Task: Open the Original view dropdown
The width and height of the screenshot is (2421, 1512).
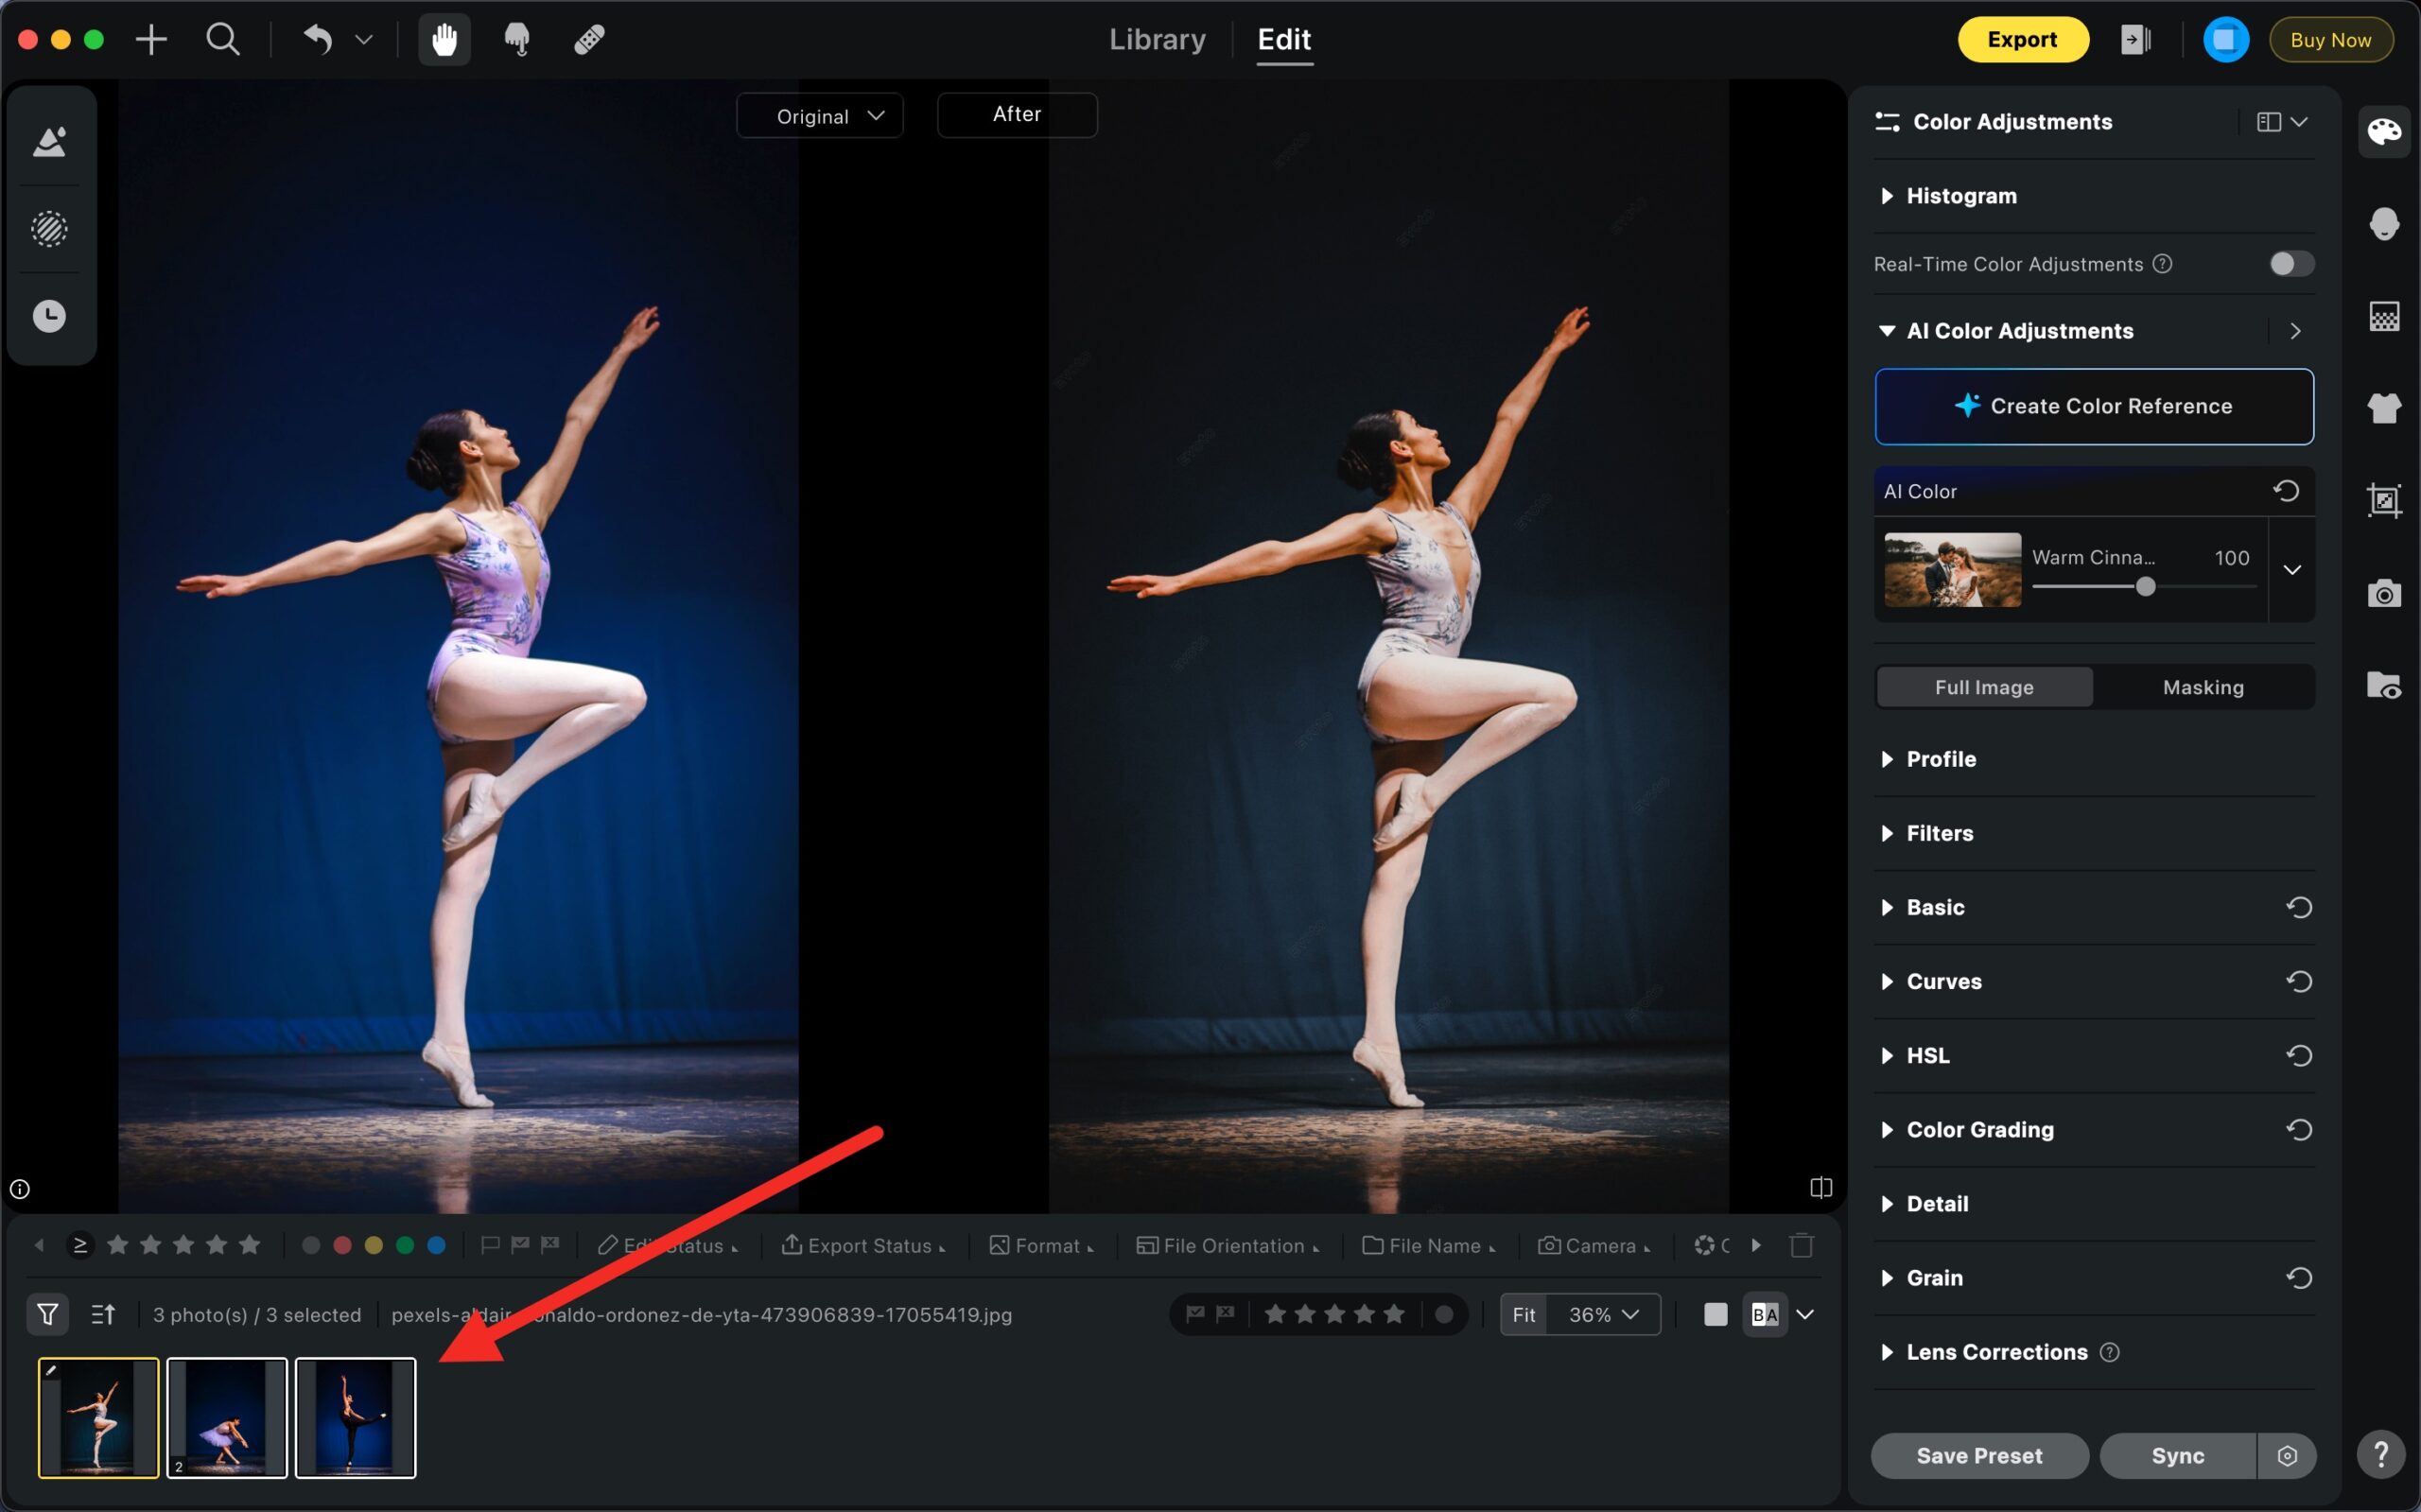Action: 820,116
